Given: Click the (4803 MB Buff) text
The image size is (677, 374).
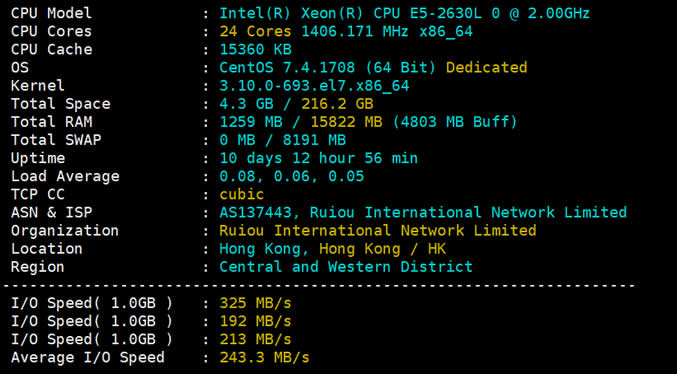Looking at the screenshot, I should pyautogui.click(x=455, y=122).
